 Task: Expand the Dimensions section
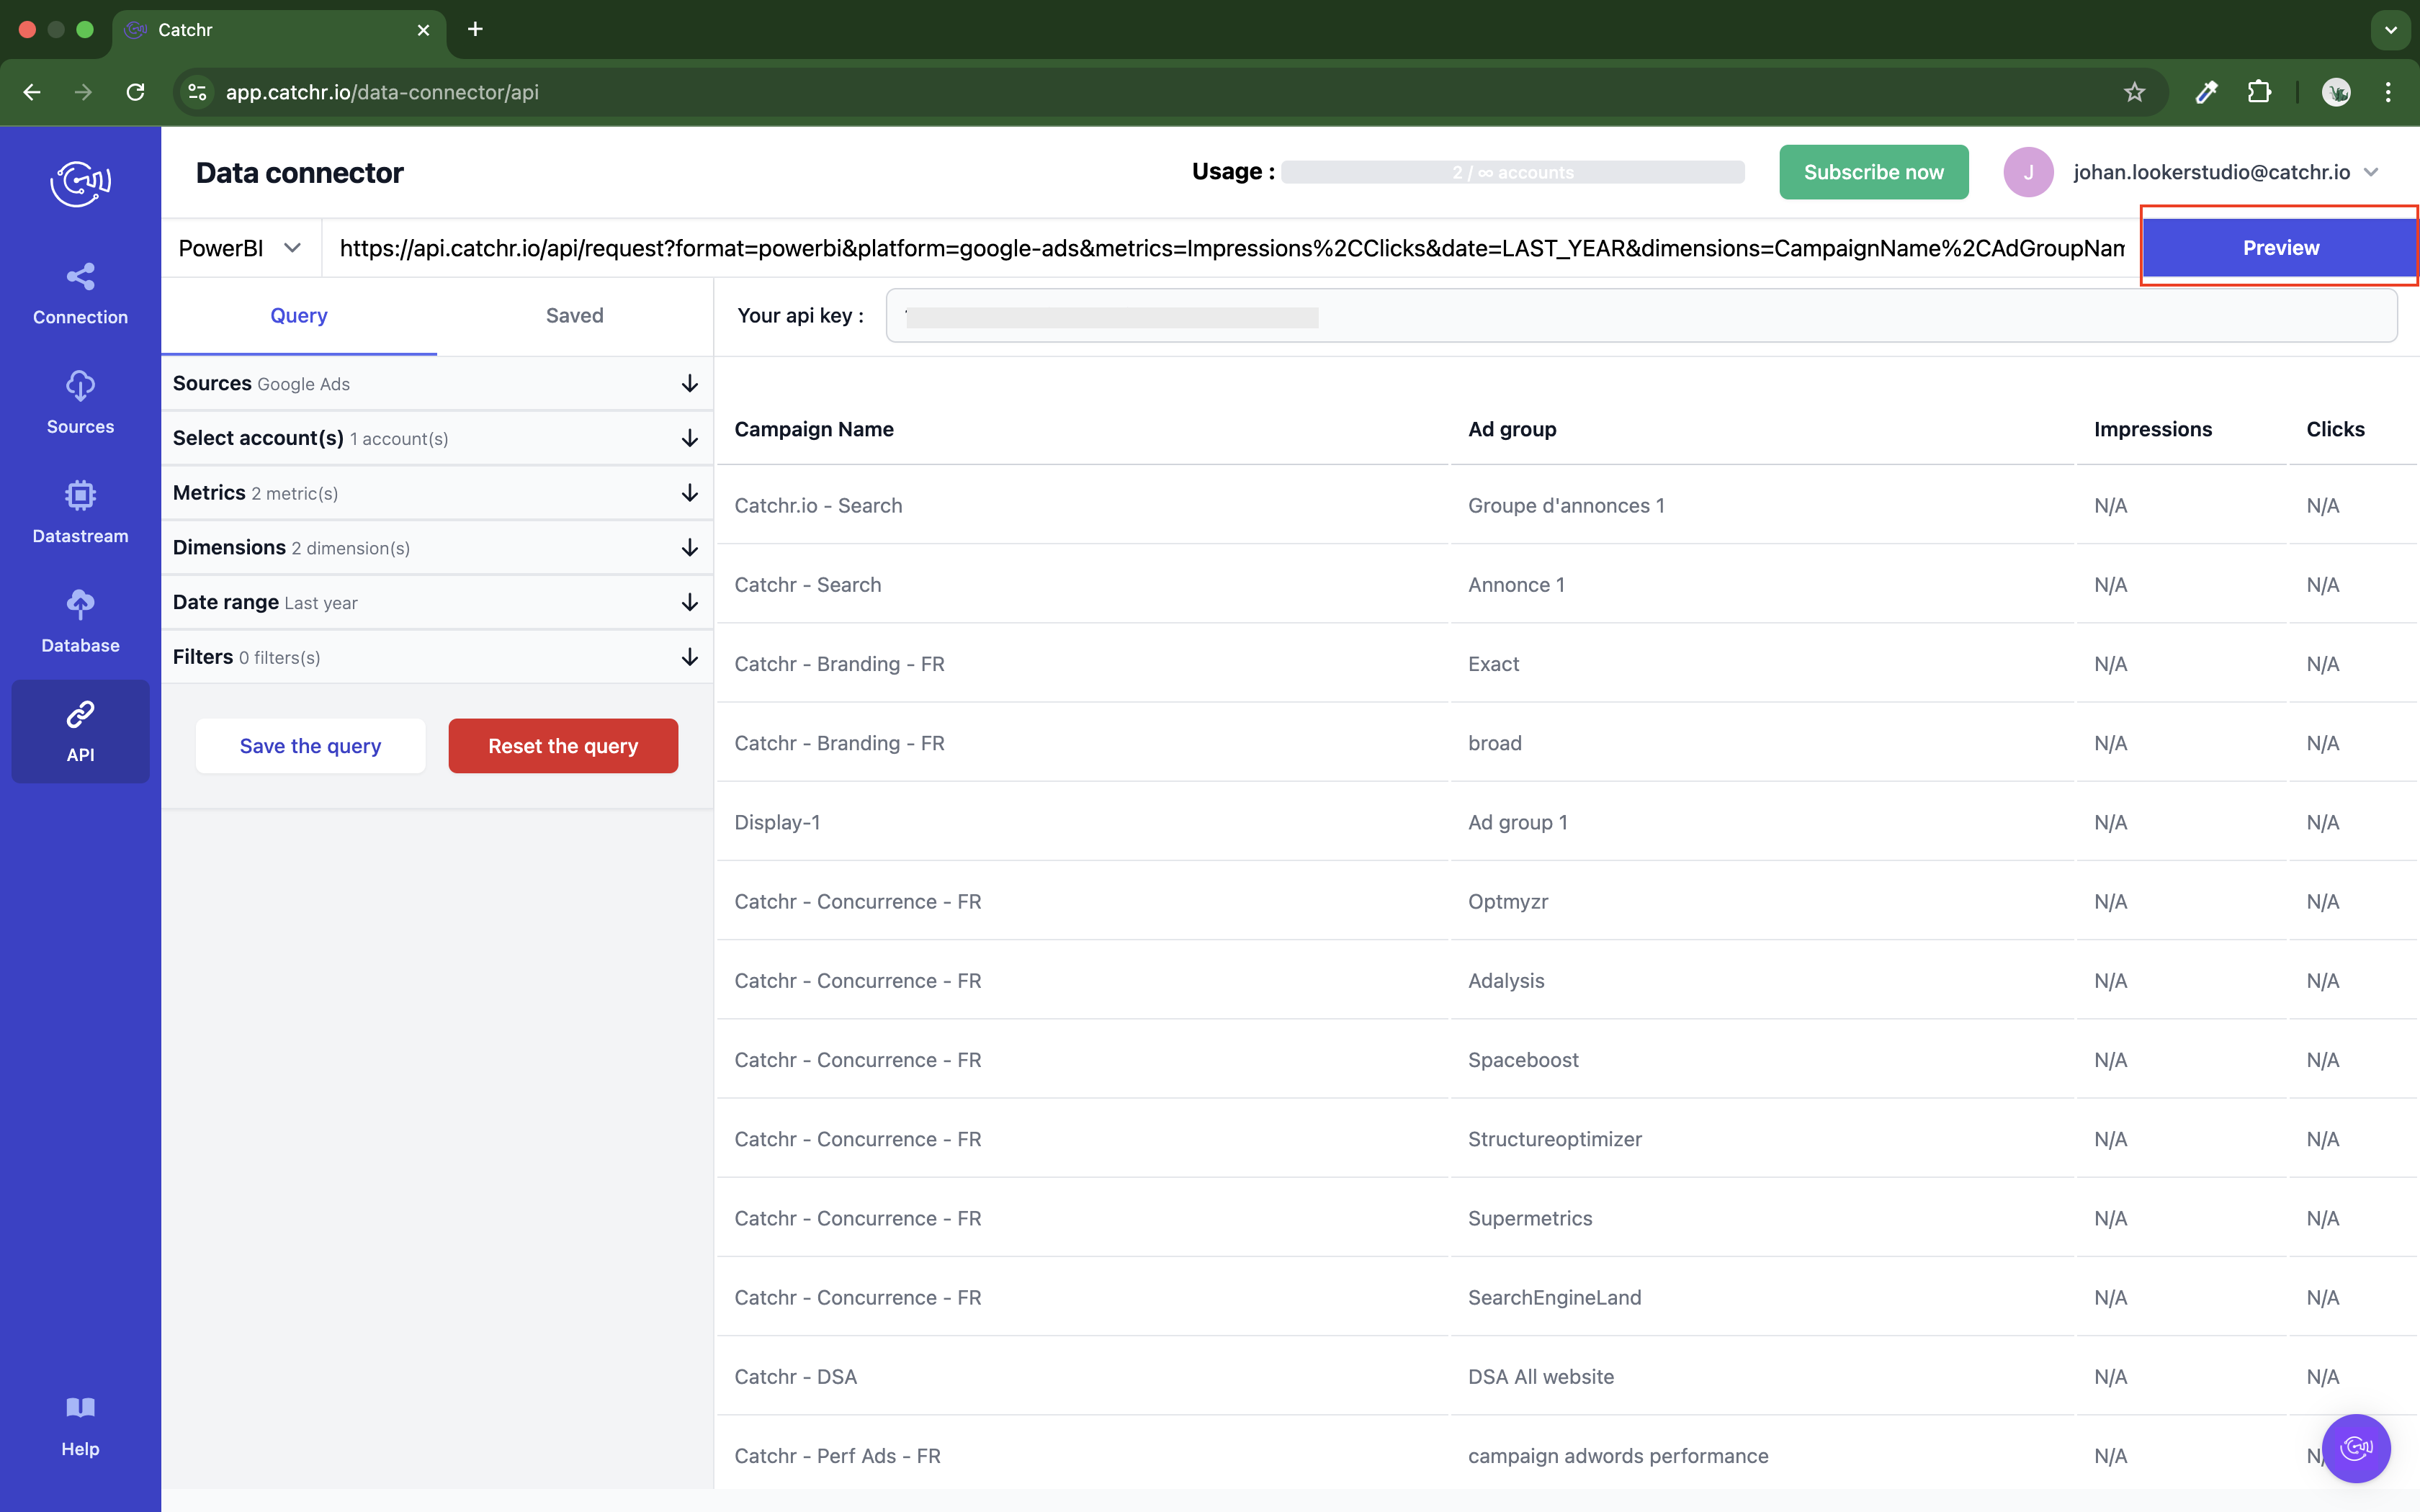437,547
